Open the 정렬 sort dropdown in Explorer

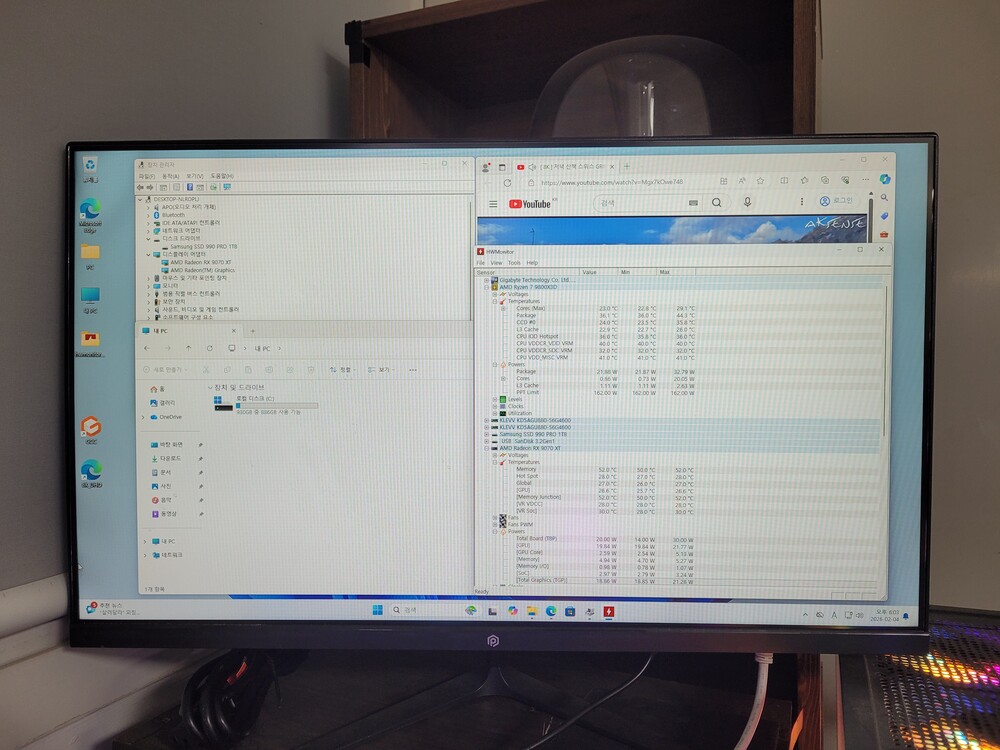pyautogui.click(x=345, y=369)
